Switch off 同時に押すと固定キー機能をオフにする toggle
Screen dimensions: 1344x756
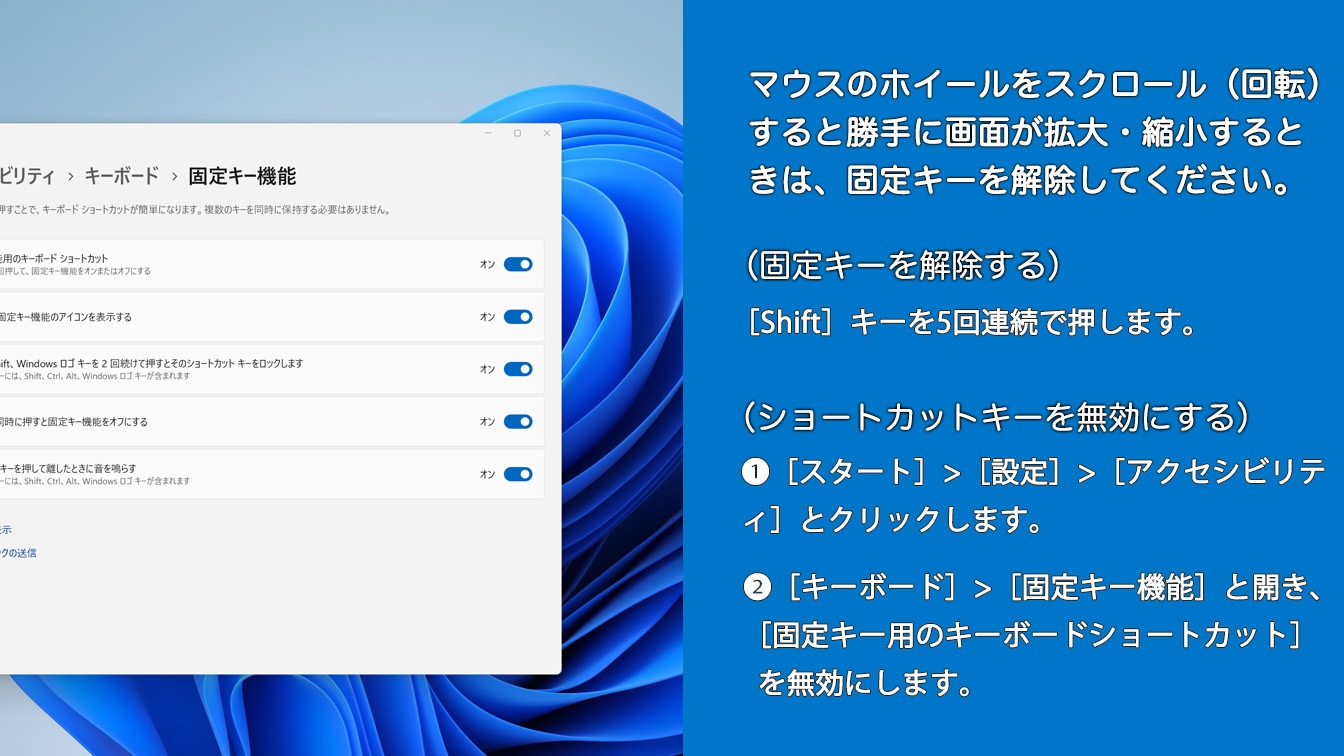[x=517, y=422]
